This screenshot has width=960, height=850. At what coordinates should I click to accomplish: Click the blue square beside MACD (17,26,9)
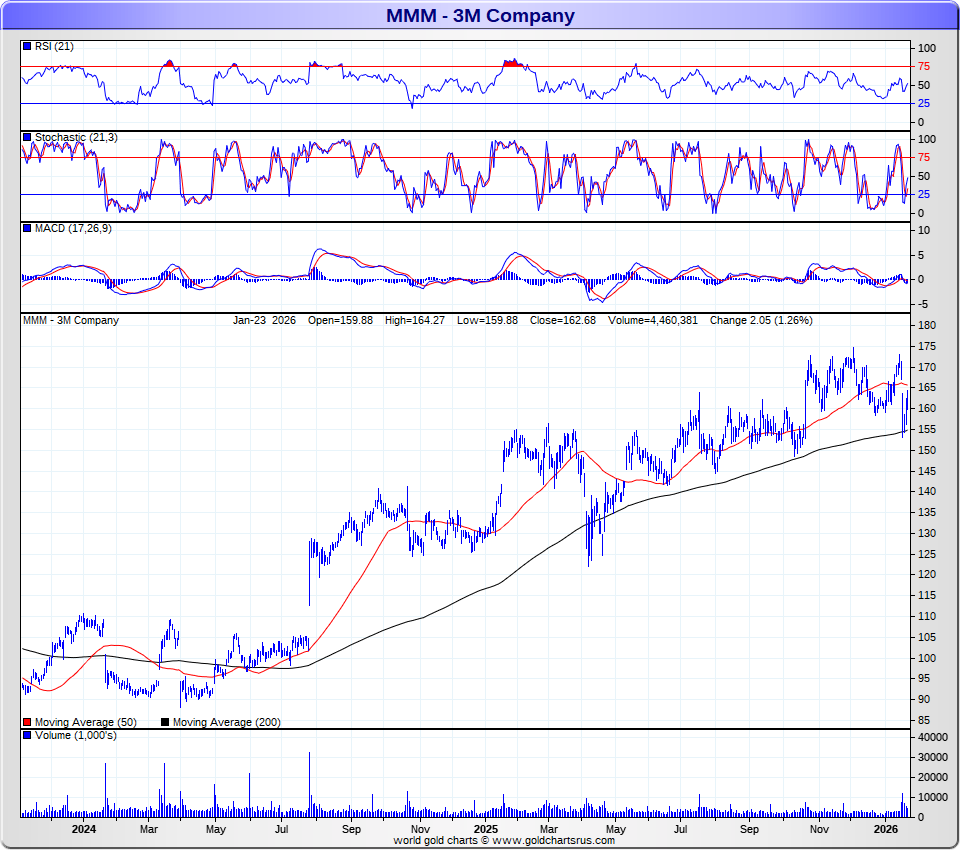[27, 228]
